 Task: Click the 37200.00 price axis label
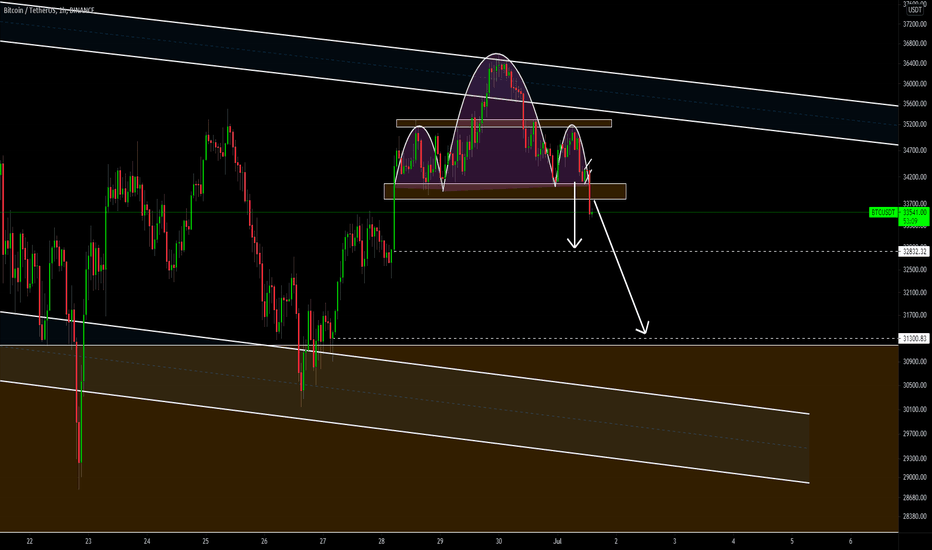click(x=915, y=24)
